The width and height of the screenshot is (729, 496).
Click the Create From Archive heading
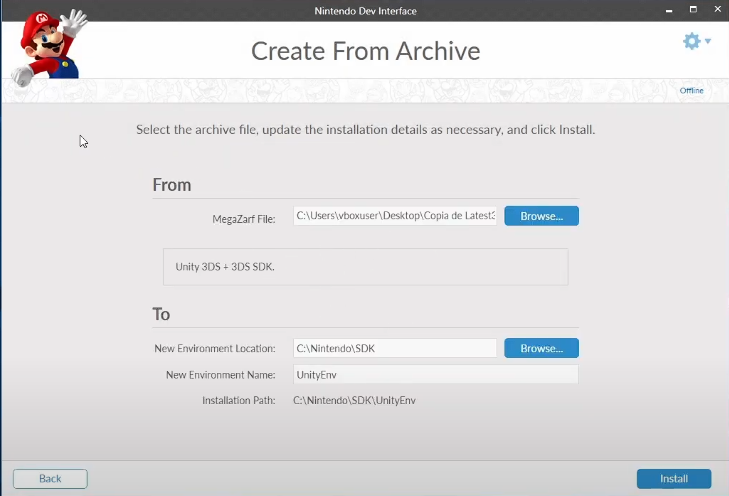pyautogui.click(x=365, y=51)
